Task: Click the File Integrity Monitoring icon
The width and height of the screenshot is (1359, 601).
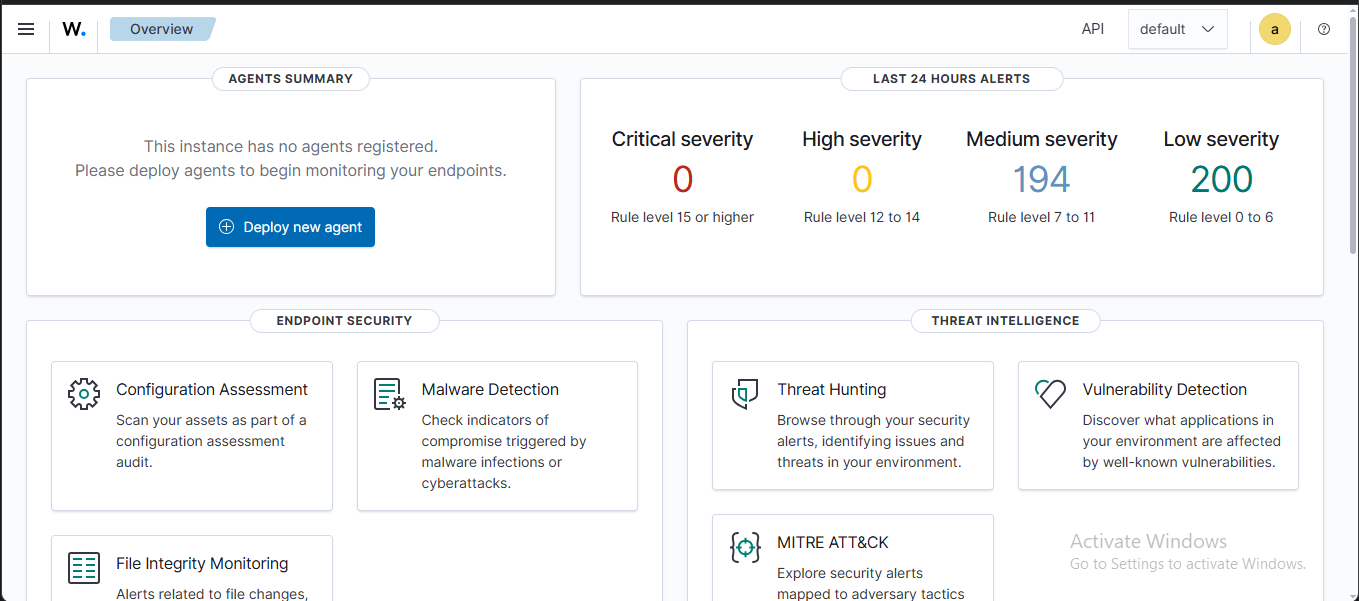Action: click(x=84, y=568)
